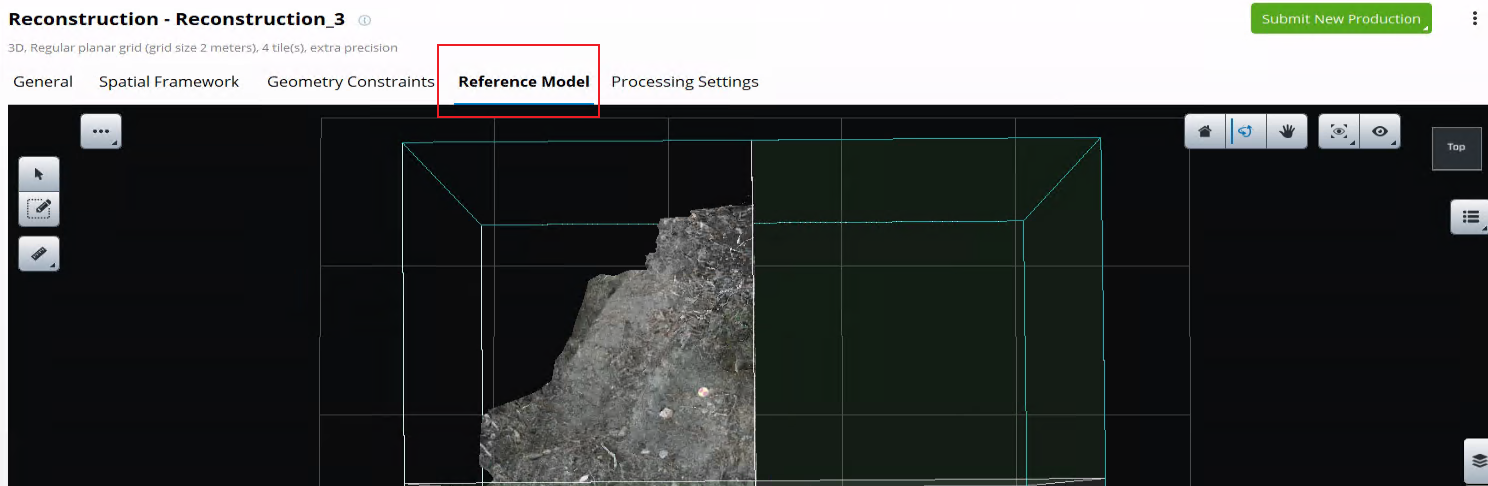
Task: Choose the edit selection region tool
Action: click(x=39, y=209)
